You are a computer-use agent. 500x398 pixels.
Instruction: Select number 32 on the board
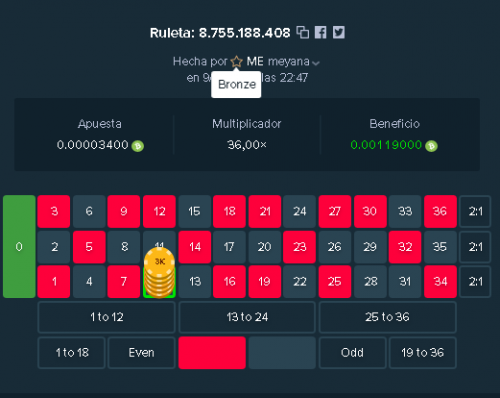click(x=405, y=247)
